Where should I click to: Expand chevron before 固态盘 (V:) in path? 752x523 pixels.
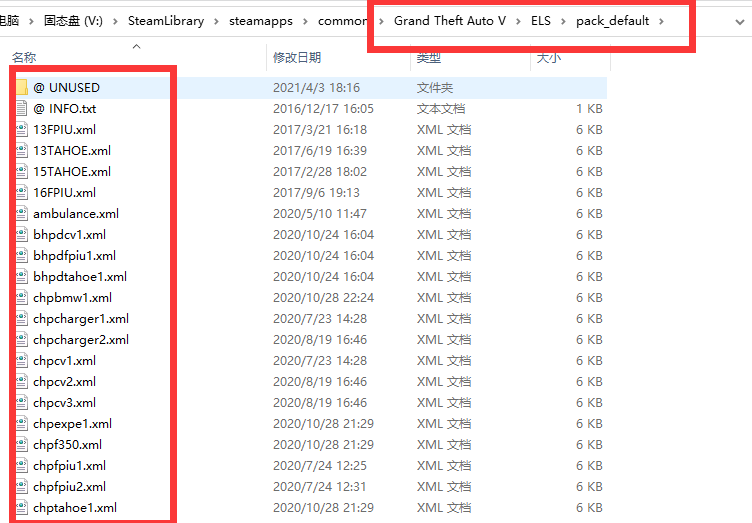[31, 22]
